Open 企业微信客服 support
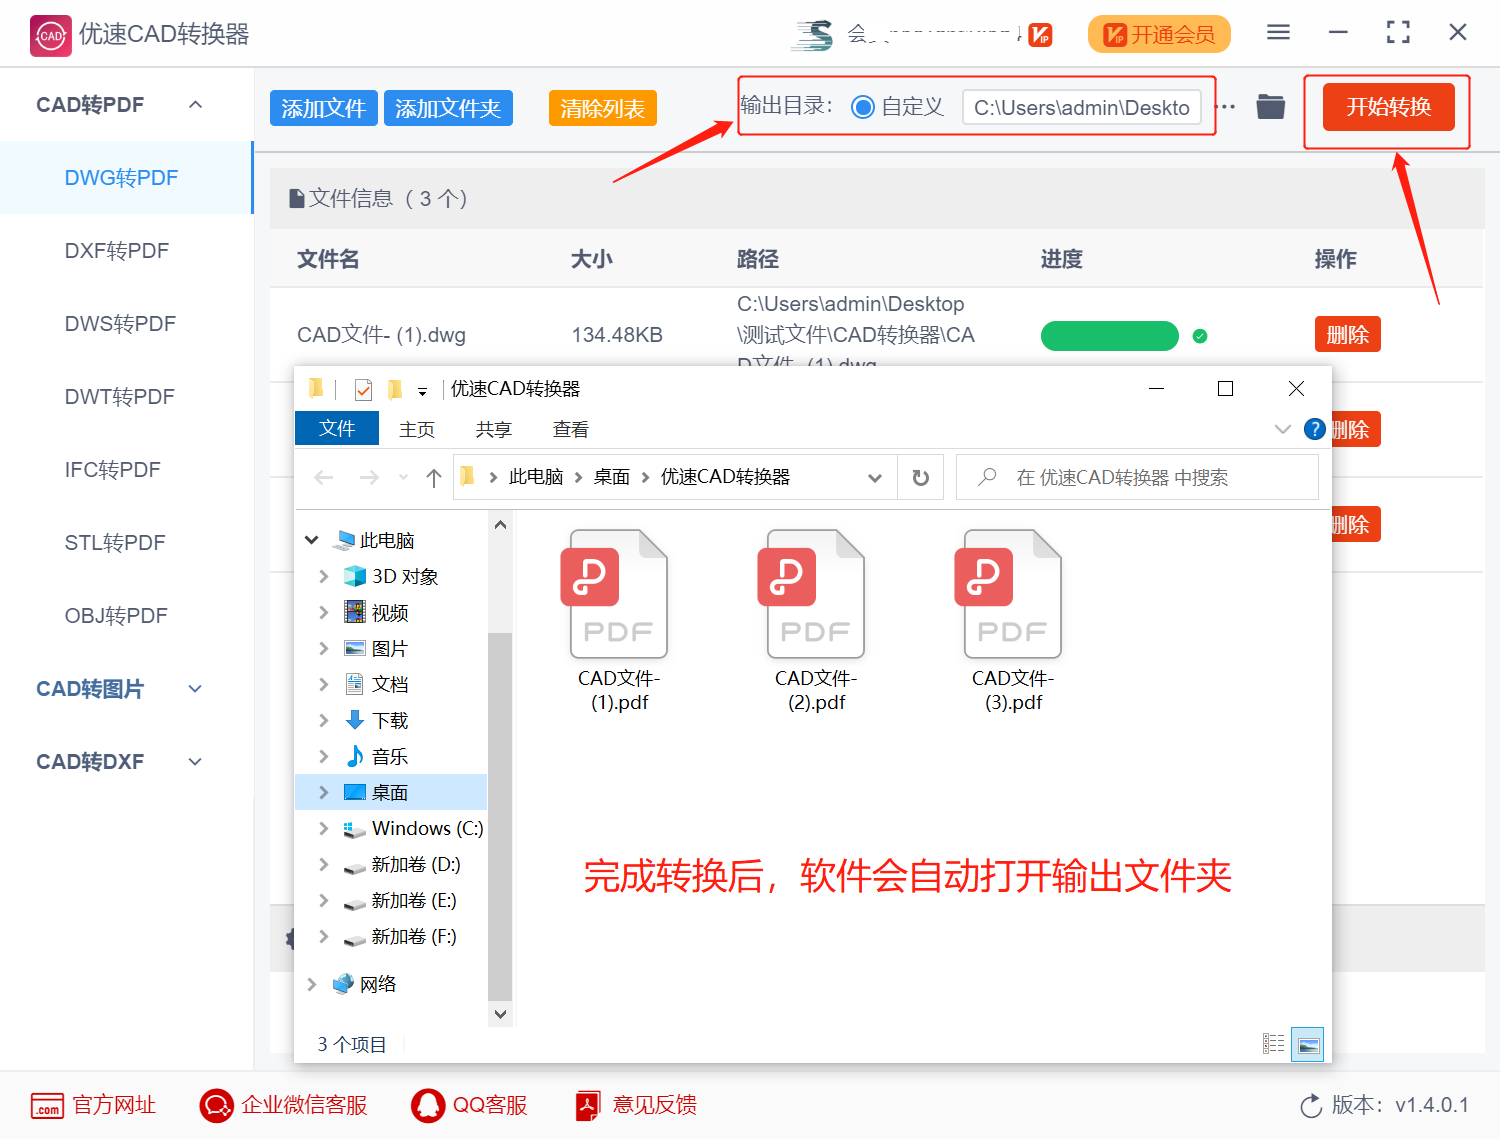Image resolution: width=1500 pixels, height=1140 pixels. 284,1105
